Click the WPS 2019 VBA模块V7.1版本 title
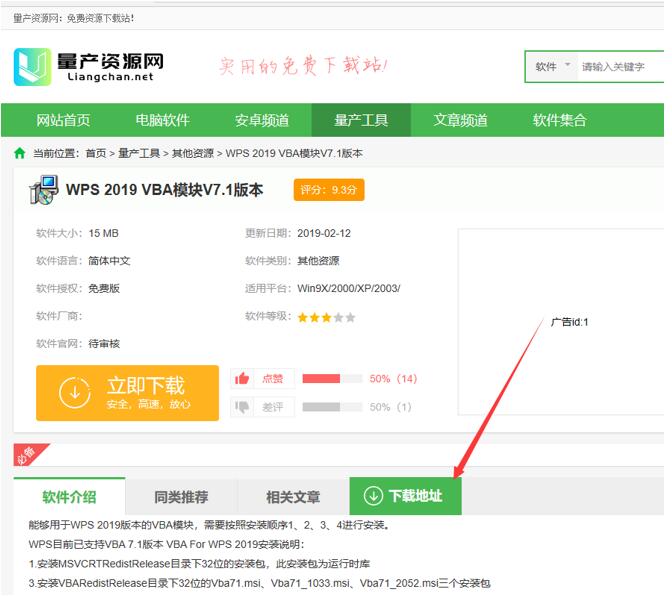Viewport: 672px width, 596px height. point(165,190)
